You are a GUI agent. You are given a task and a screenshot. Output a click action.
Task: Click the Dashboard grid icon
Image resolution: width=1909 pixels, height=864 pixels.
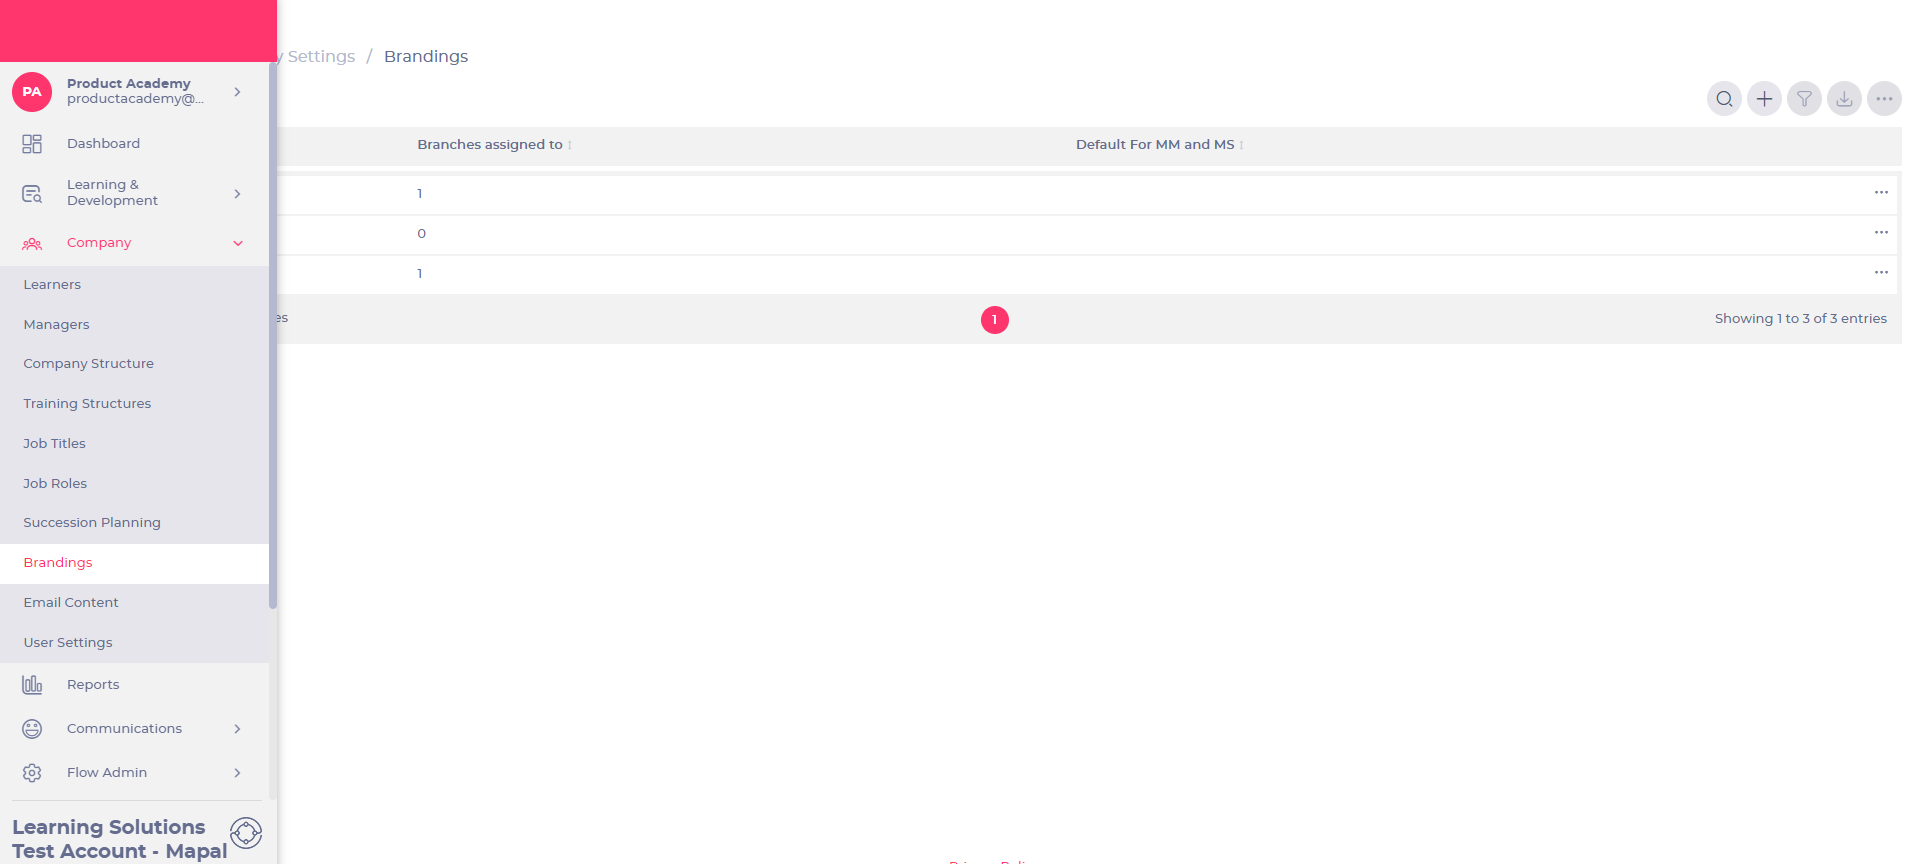pos(32,144)
